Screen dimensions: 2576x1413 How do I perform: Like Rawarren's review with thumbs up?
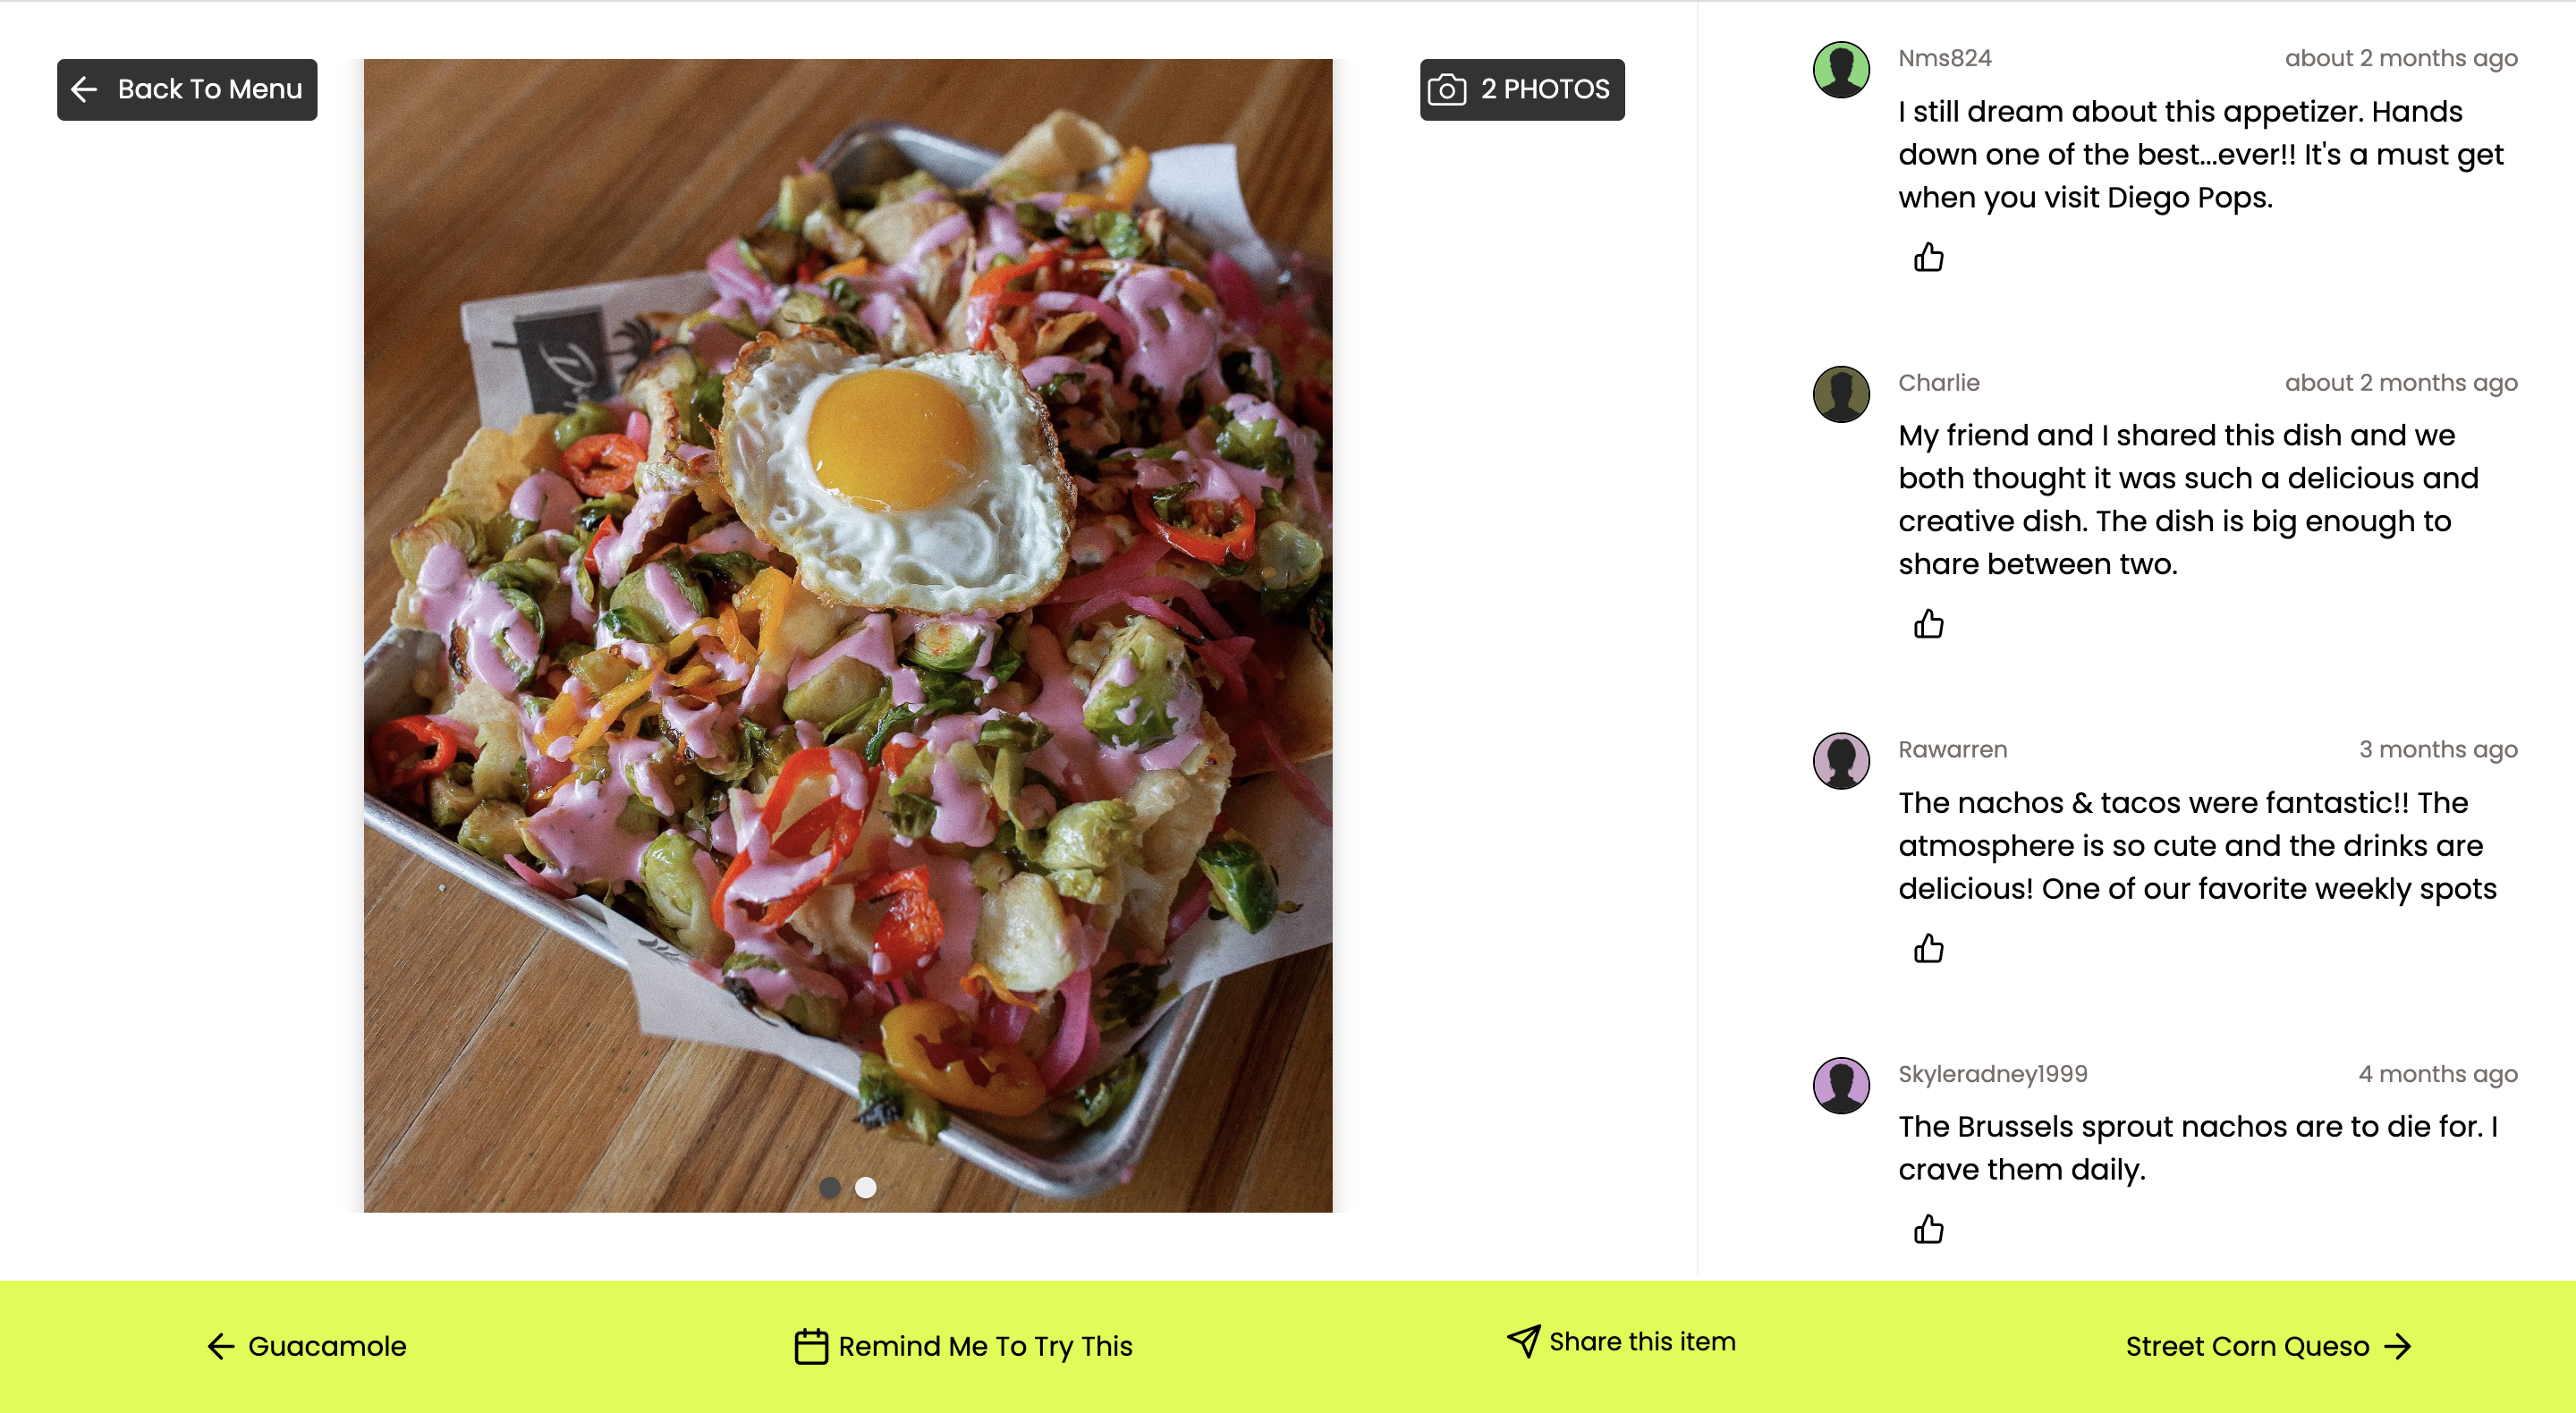click(x=1929, y=949)
